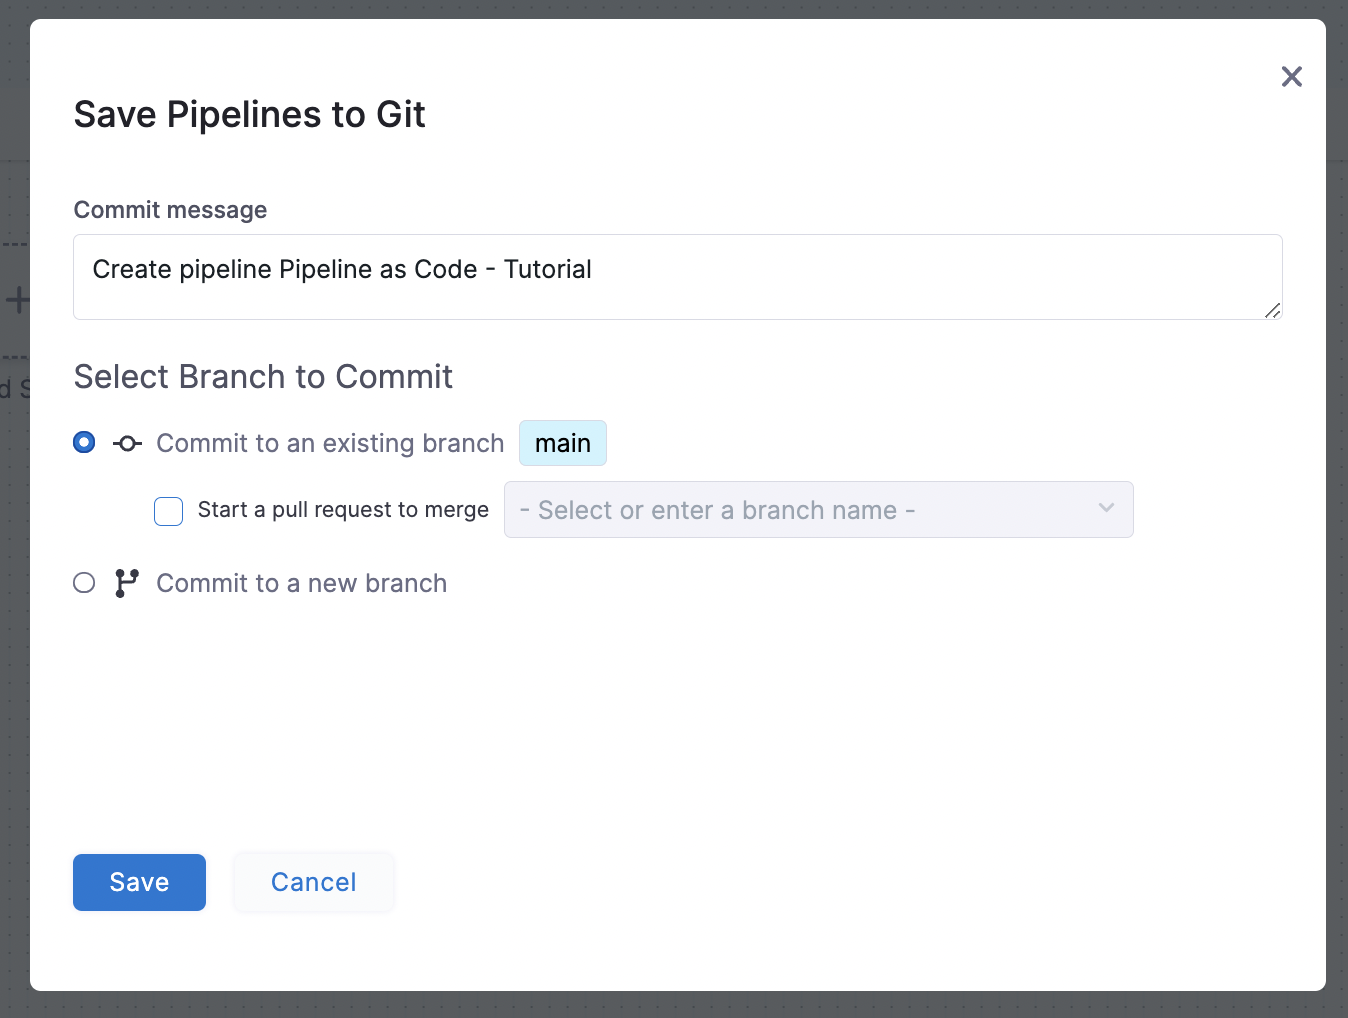Click inside the Commit message text field

tap(677, 277)
